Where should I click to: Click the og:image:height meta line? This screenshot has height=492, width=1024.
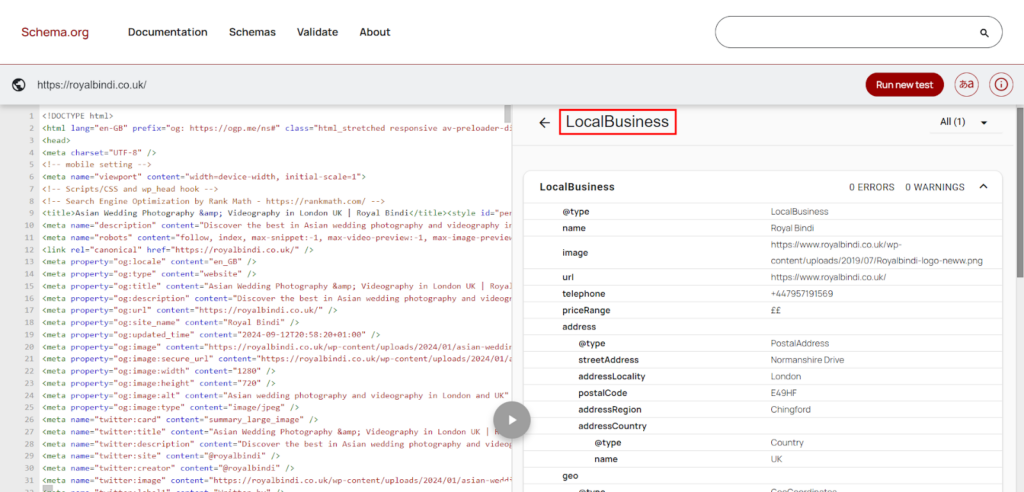159,383
